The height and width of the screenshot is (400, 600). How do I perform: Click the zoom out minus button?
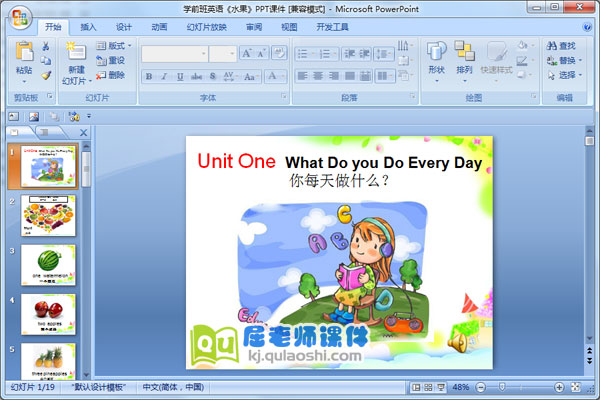[481, 388]
